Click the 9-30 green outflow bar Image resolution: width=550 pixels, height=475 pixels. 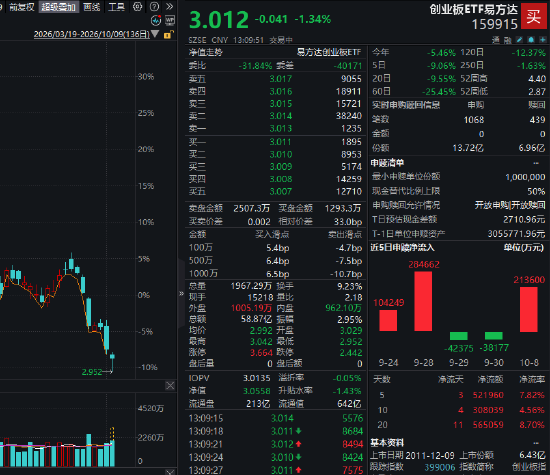click(494, 336)
